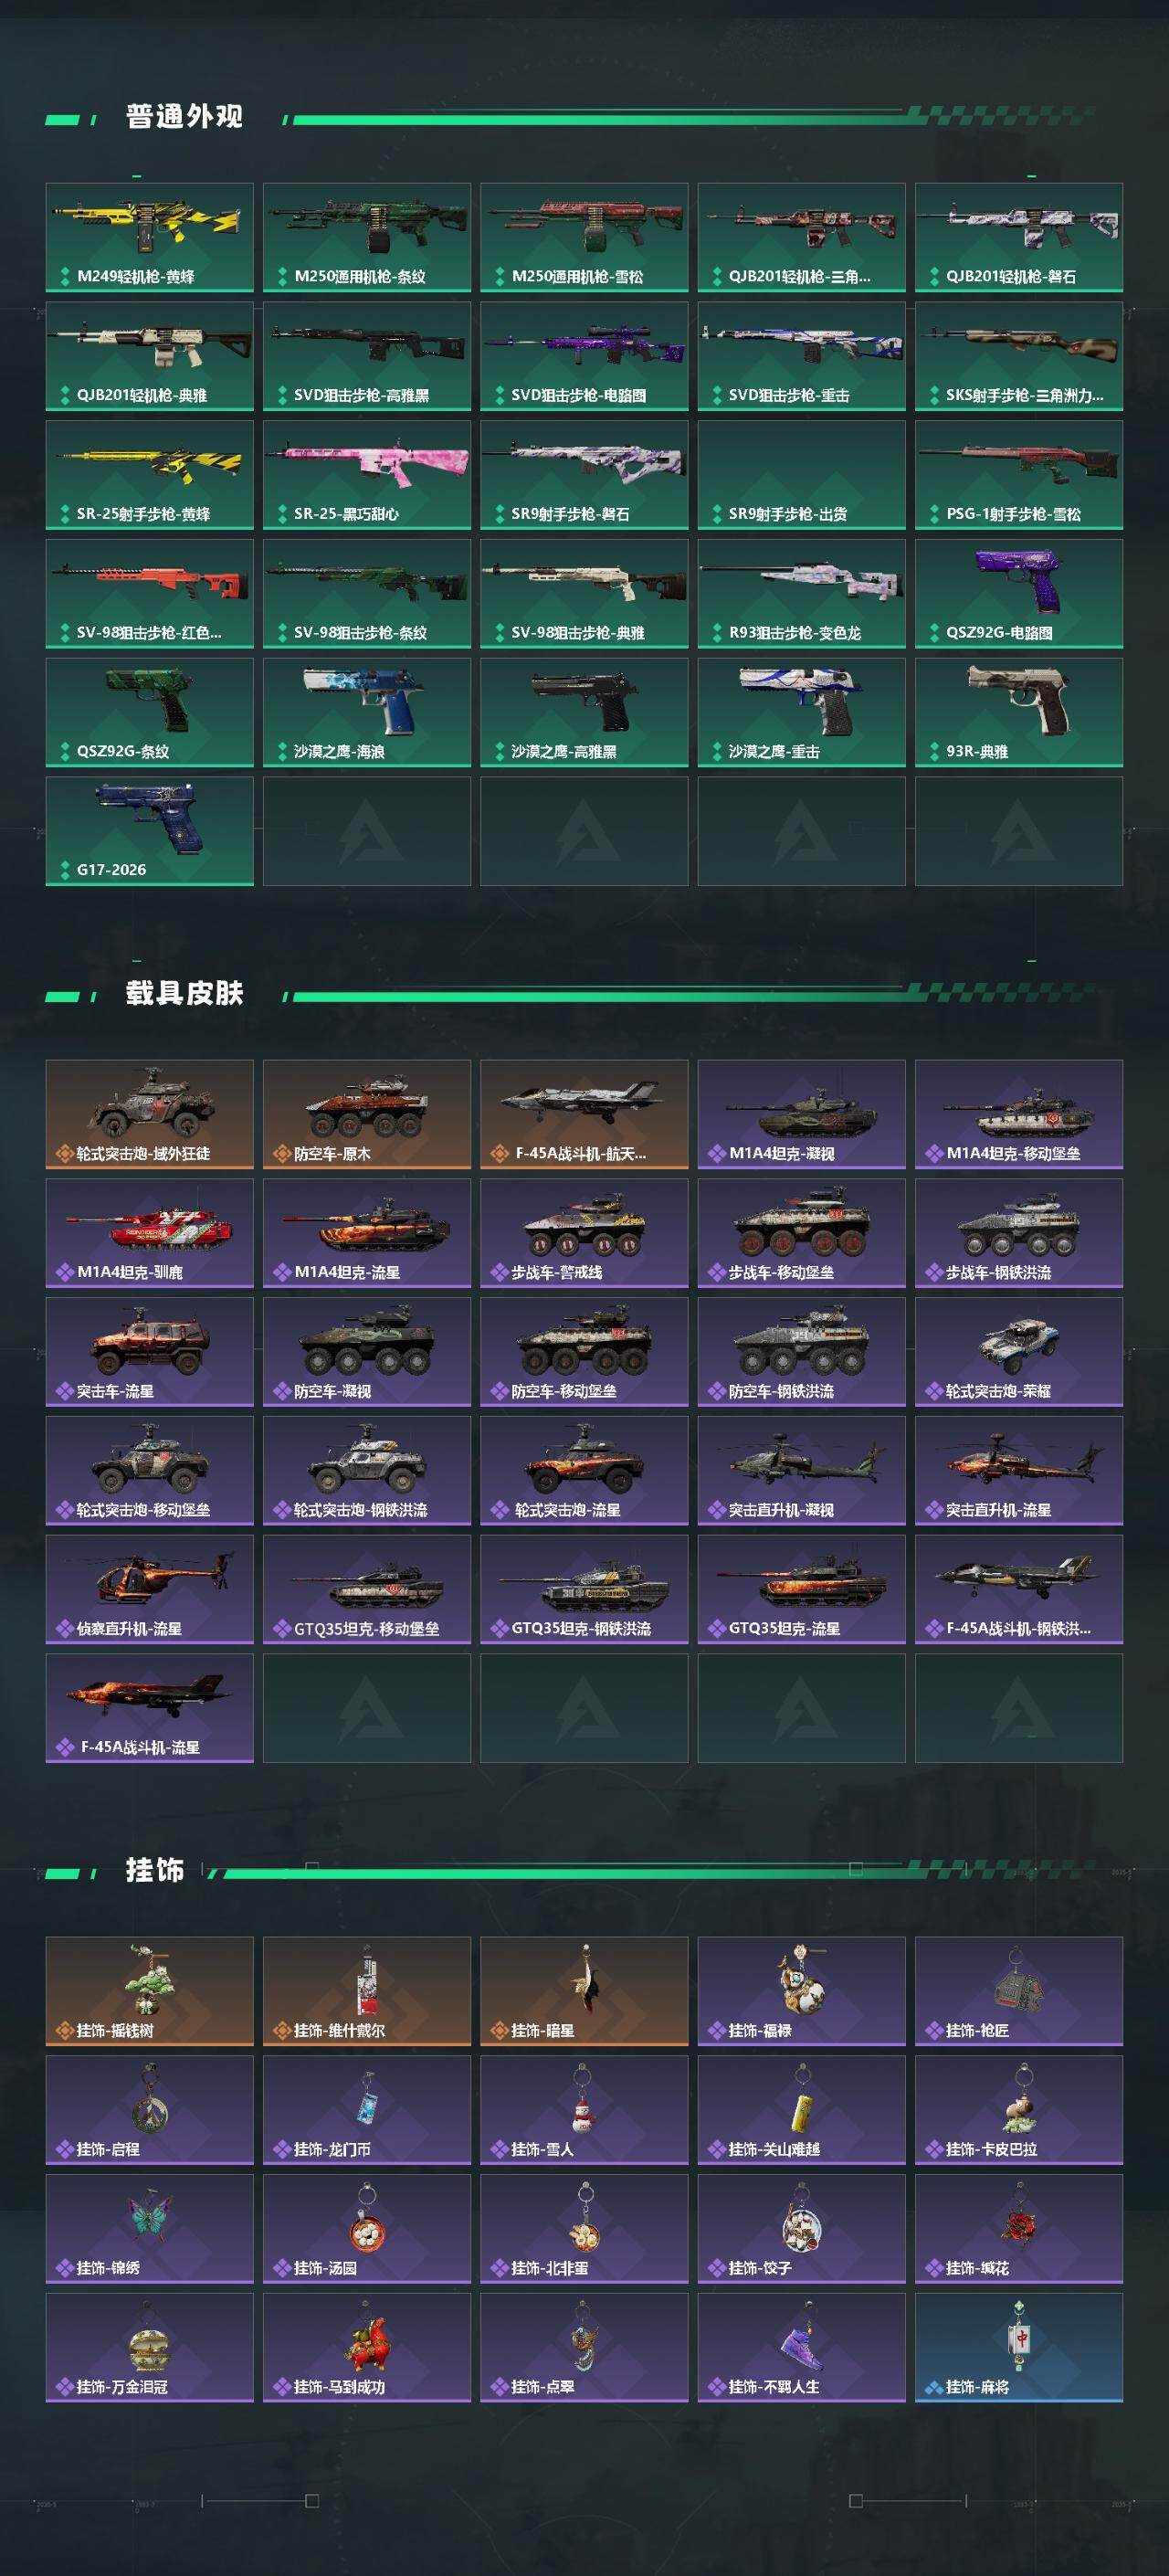Select the 侦察直升机-流星 helicopter skin
Image resolution: width=1169 pixels, height=2576 pixels.
(x=149, y=1589)
